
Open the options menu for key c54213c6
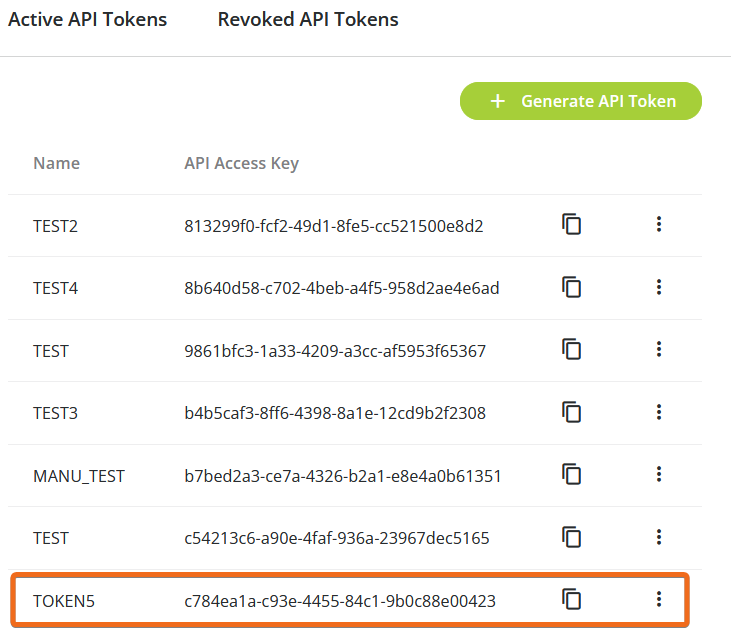pyautogui.click(x=659, y=537)
